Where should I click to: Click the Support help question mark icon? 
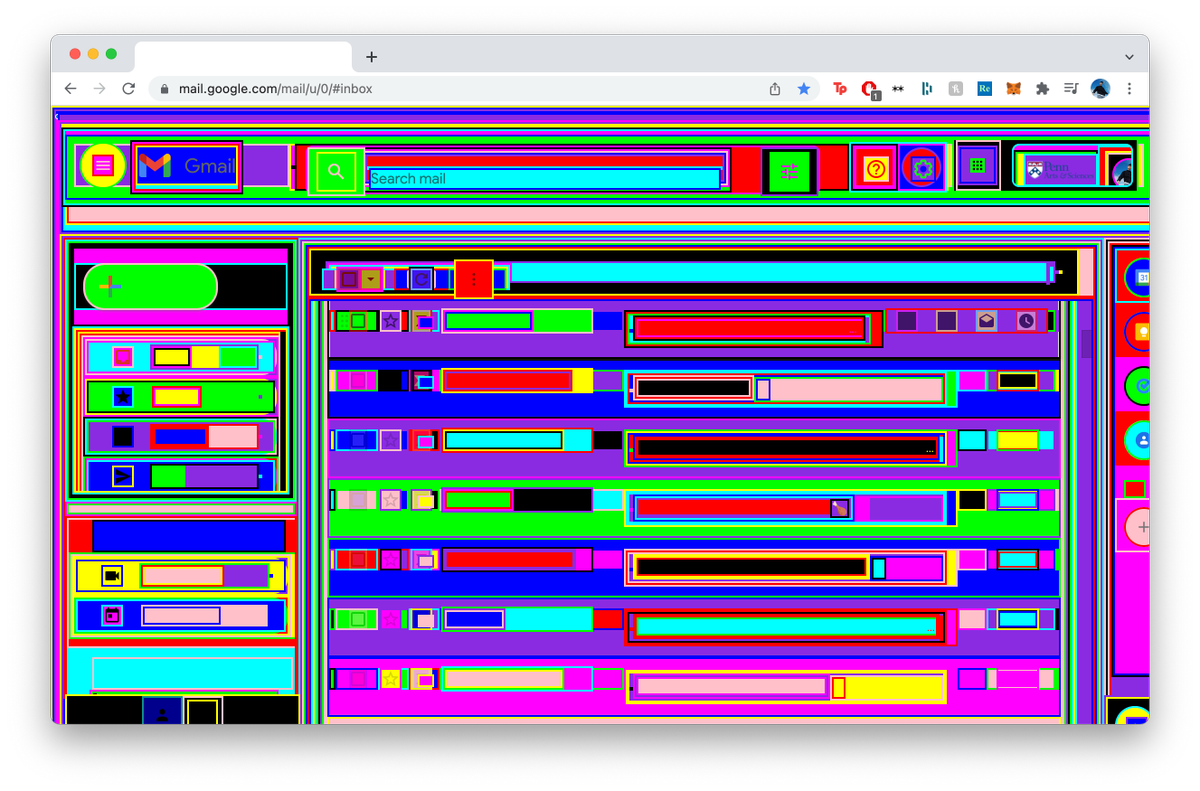tap(876, 169)
